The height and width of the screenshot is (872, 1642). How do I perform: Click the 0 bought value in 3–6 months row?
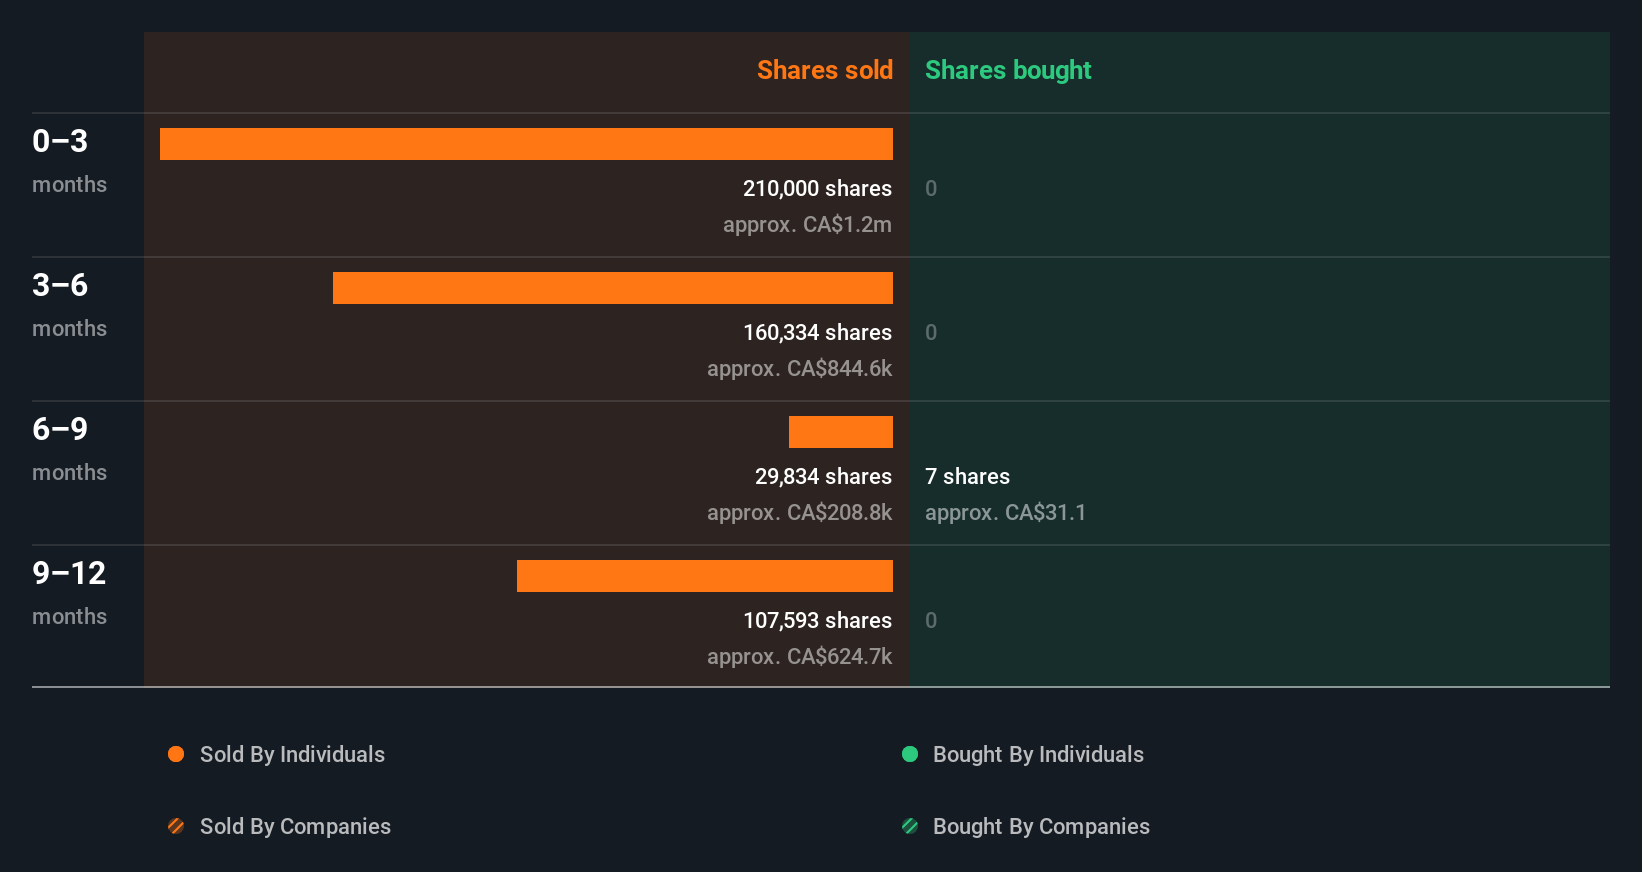coord(931,332)
